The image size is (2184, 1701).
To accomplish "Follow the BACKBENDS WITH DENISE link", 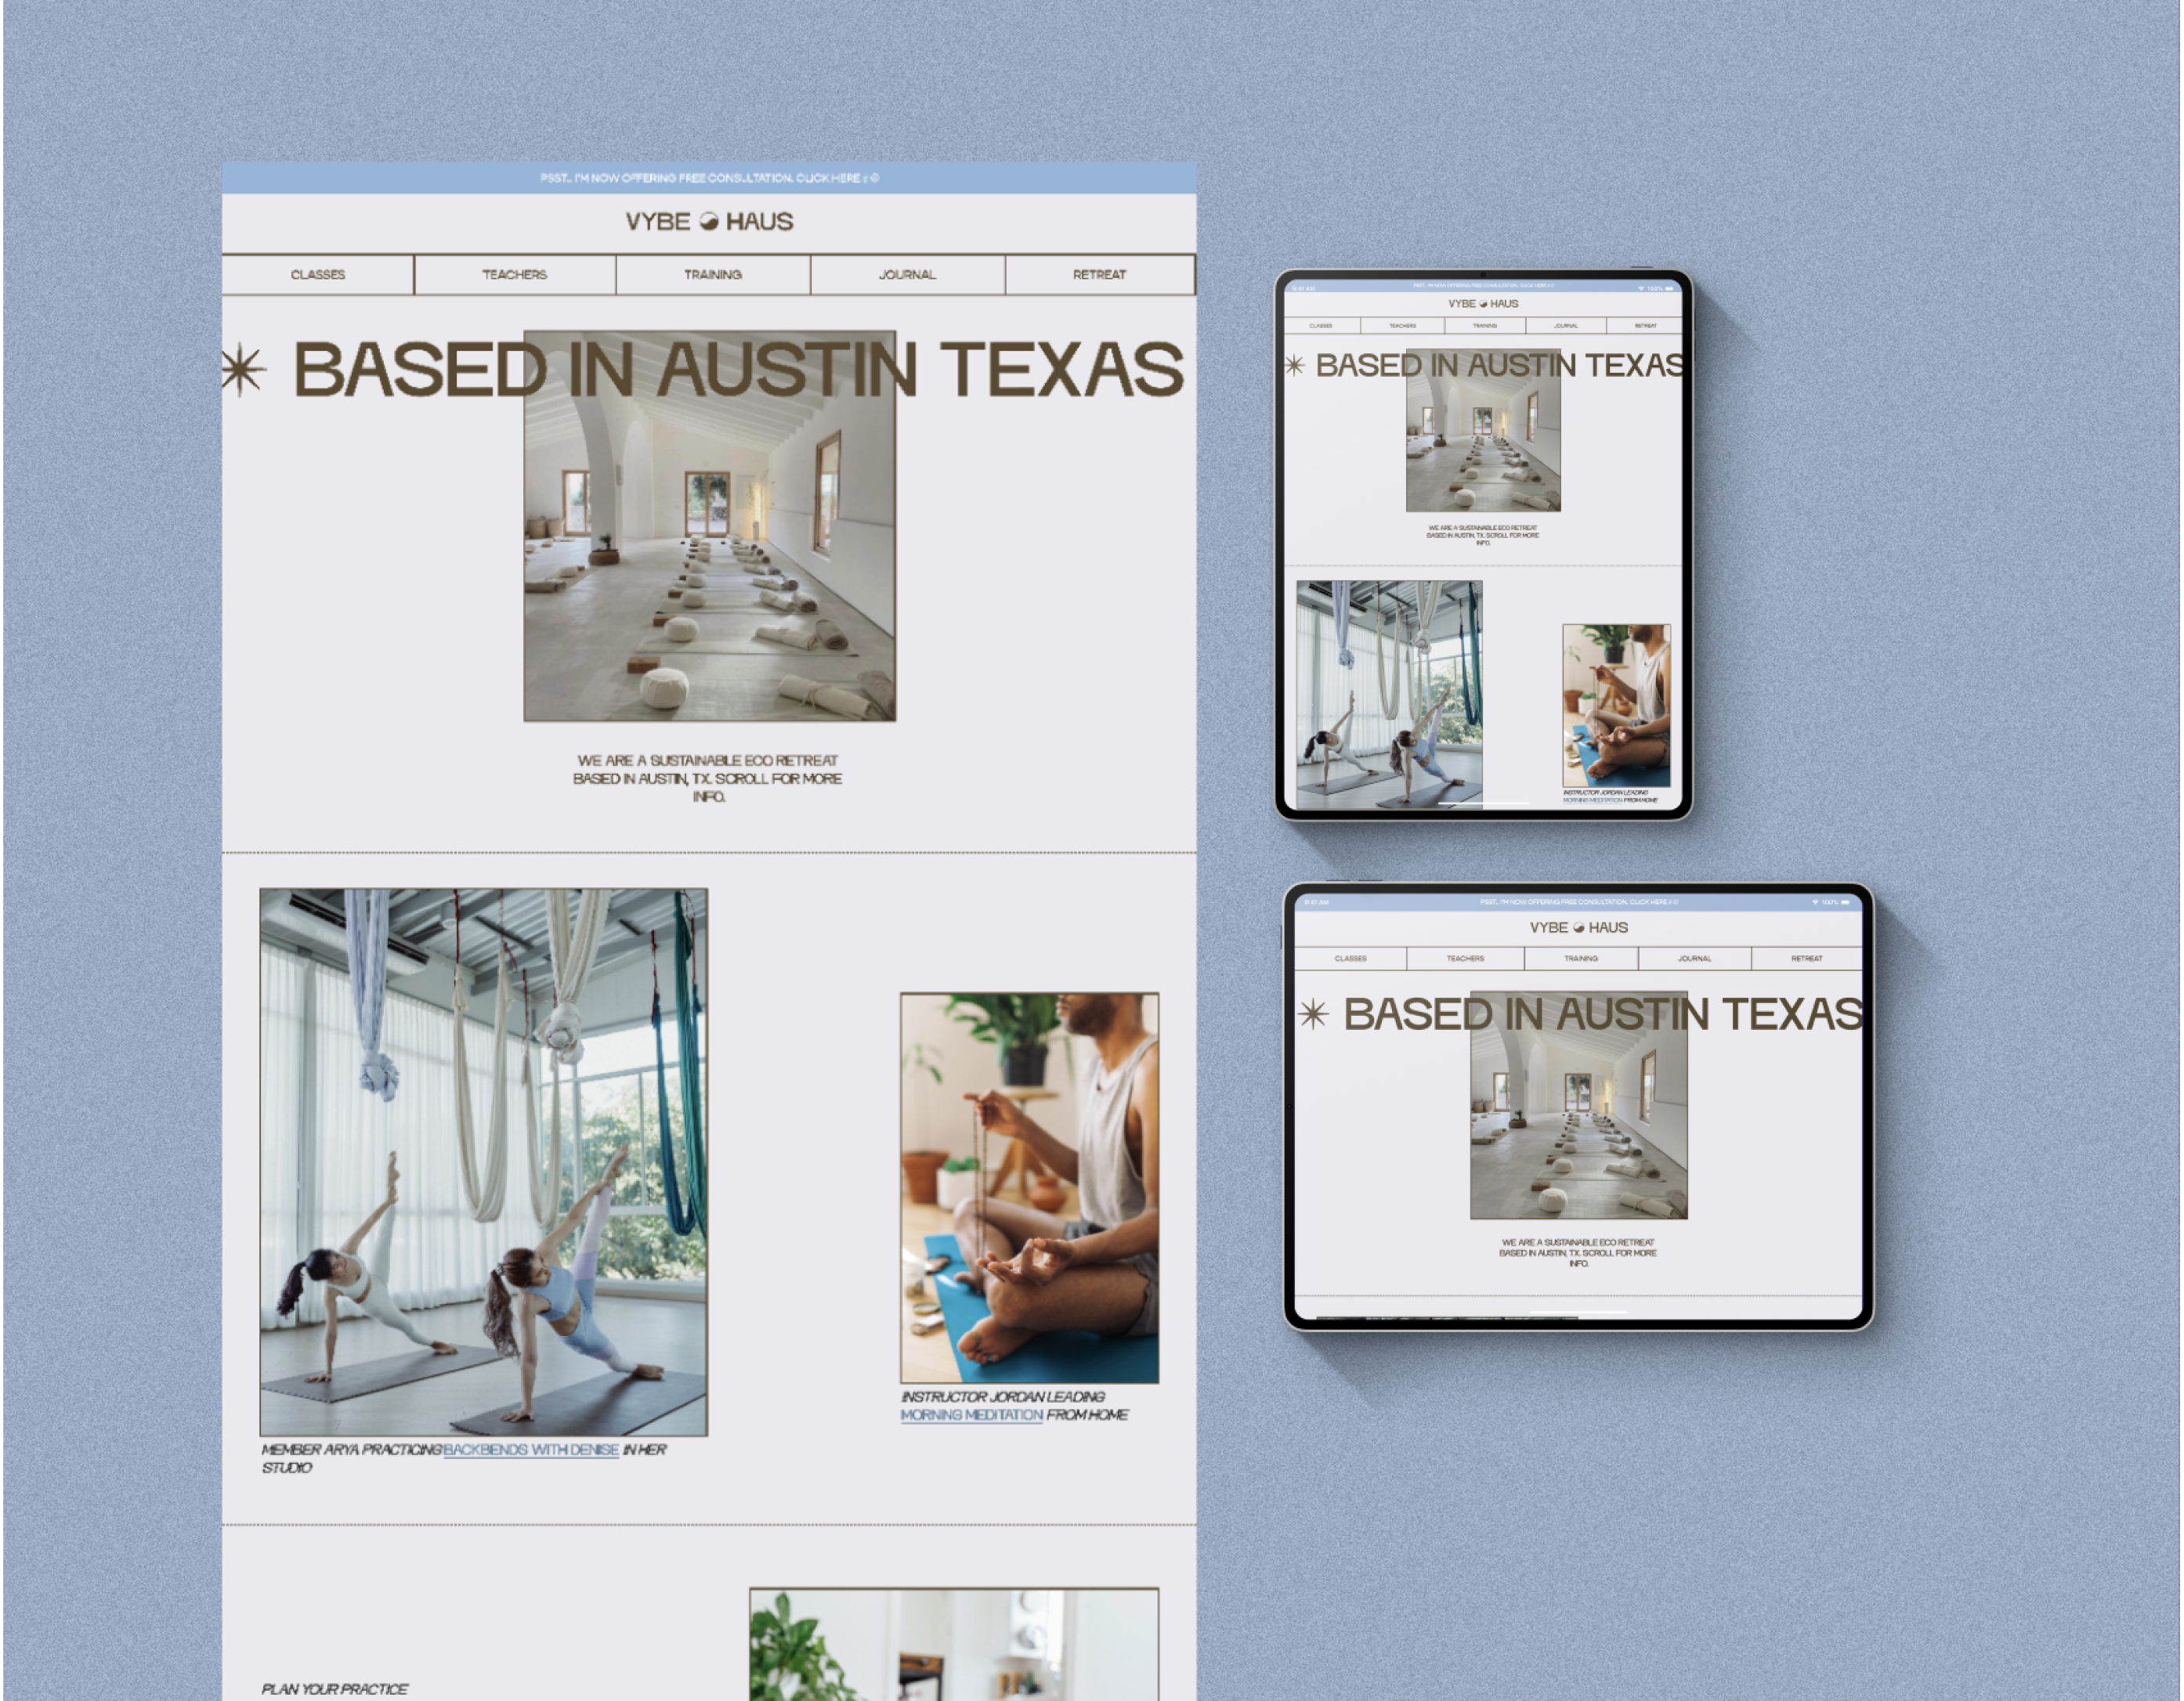I will point(531,1450).
